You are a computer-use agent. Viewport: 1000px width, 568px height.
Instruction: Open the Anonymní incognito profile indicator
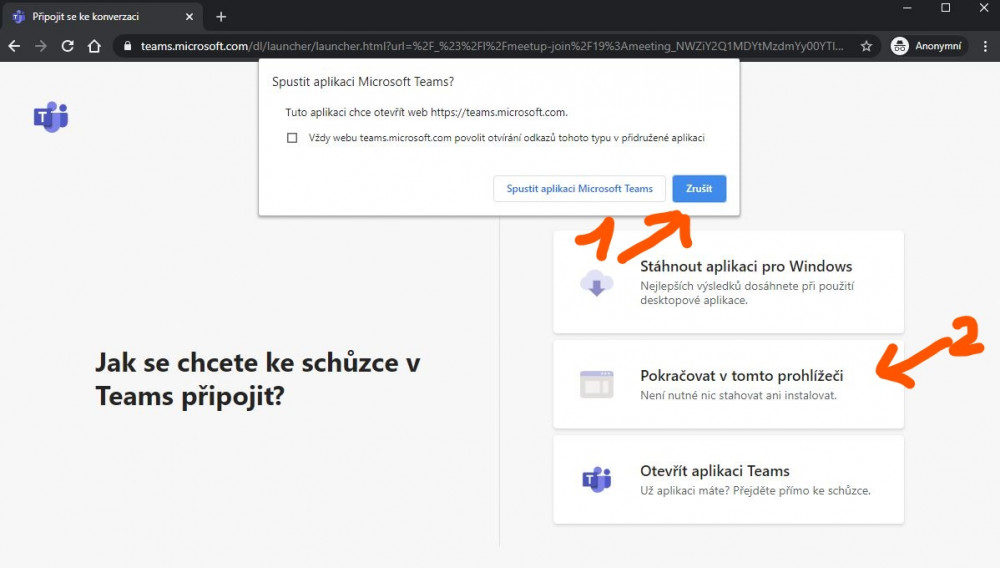[x=928, y=46]
